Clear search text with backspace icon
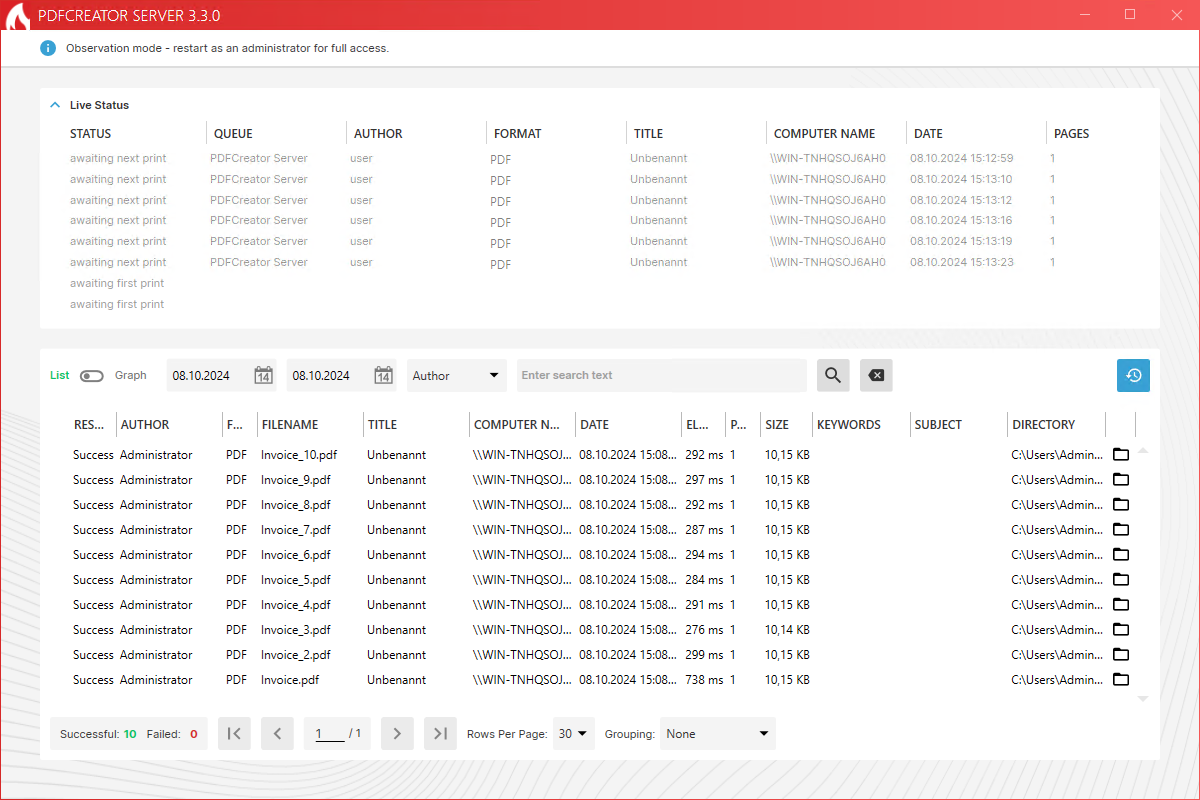The image size is (1200, 800). point(876,375)
